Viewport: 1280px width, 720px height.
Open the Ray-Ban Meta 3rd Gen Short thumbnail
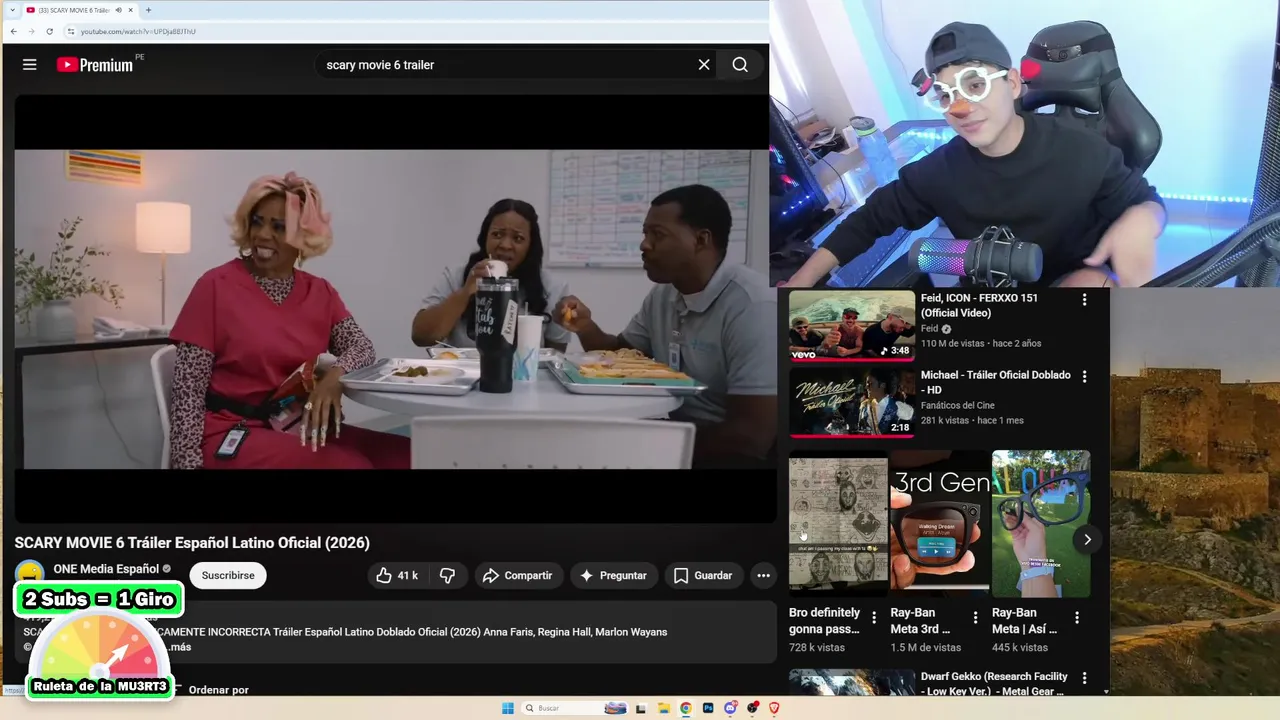coord(940,524)
